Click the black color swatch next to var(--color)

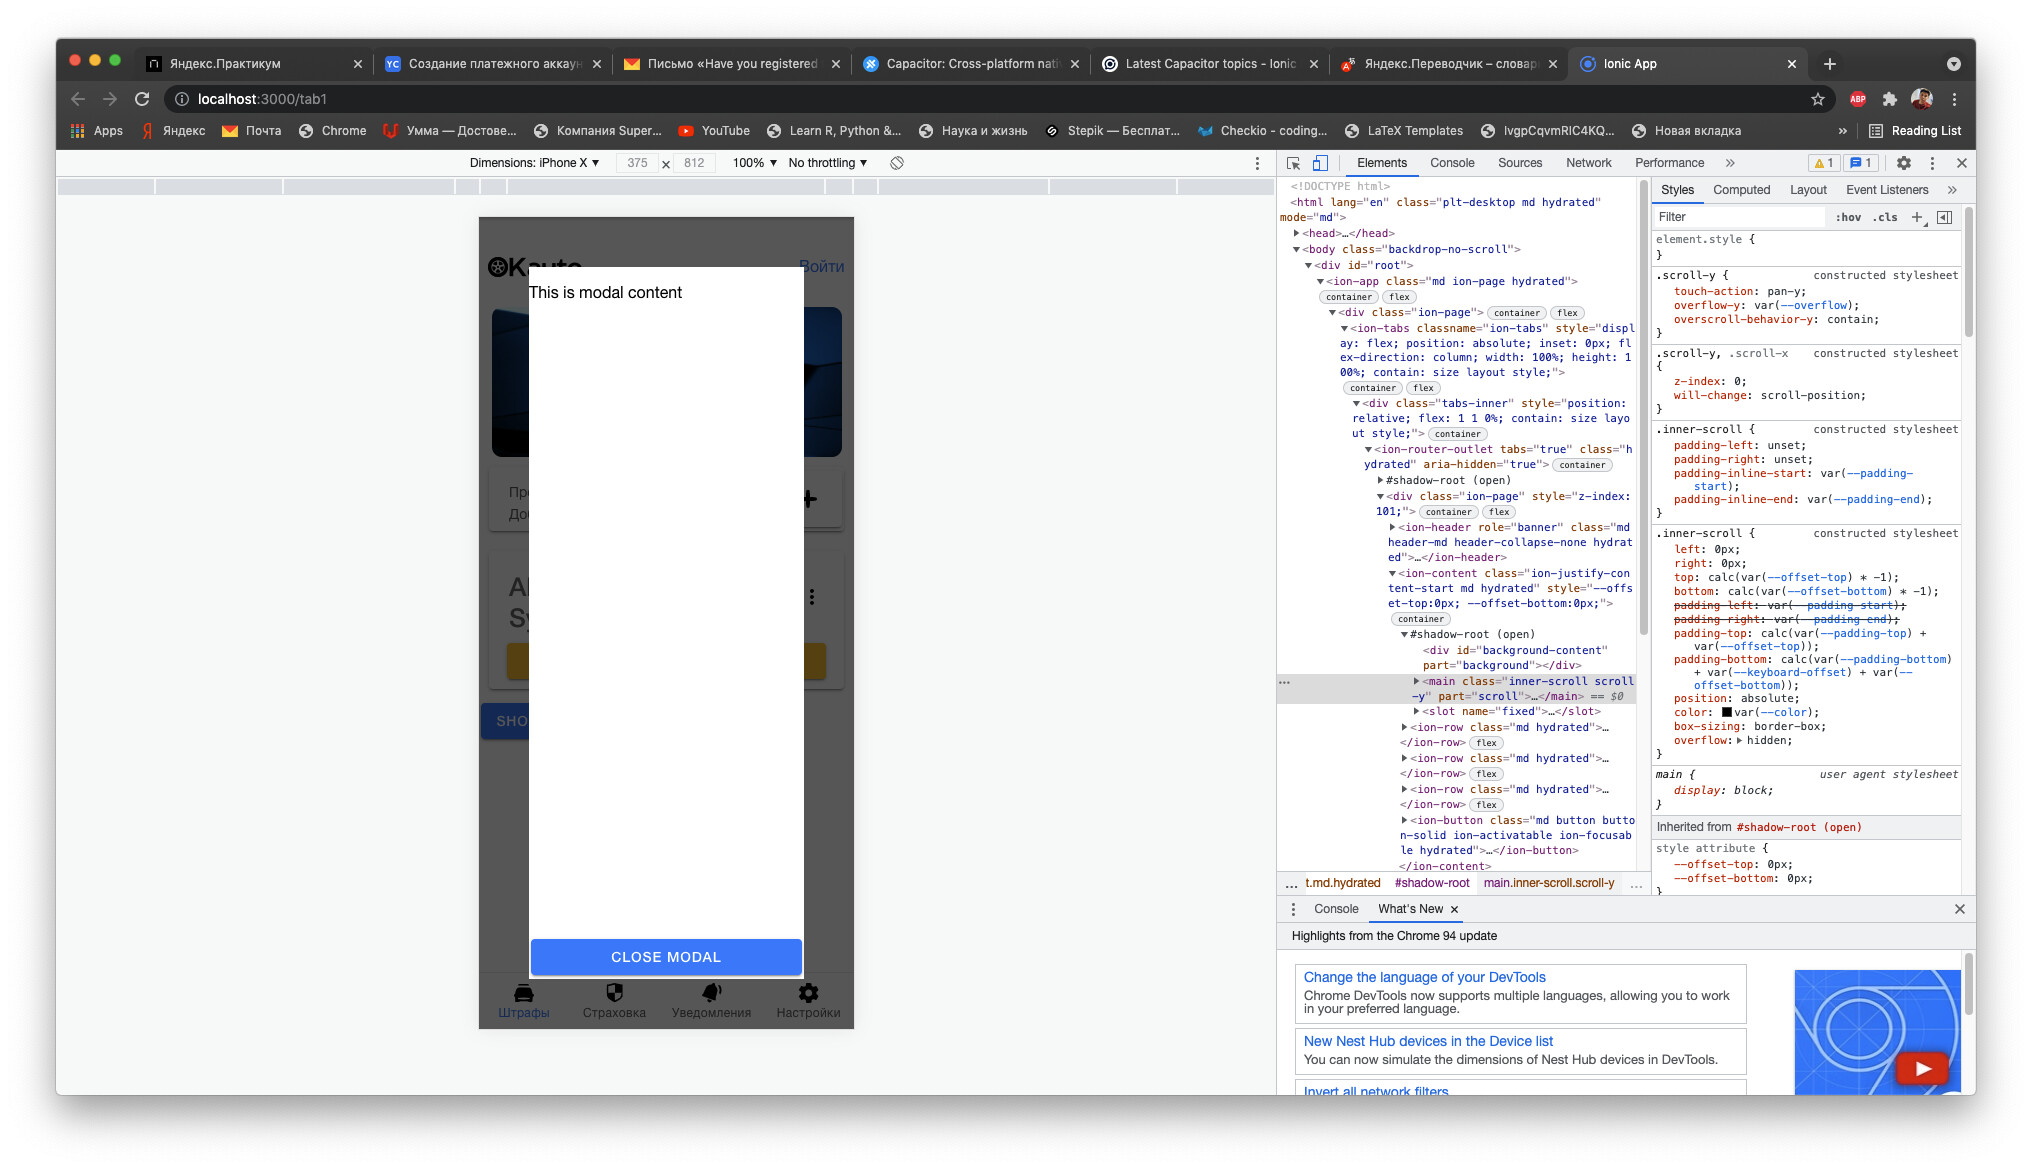pyautogui.click(x=1726, y=712)
